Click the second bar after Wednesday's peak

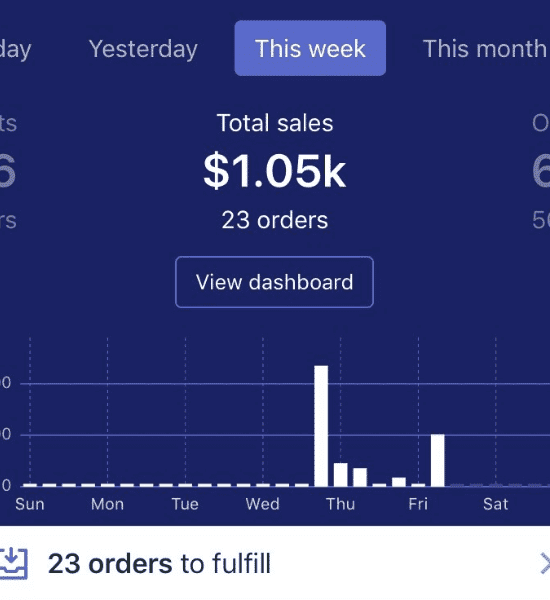click(341, 474)
